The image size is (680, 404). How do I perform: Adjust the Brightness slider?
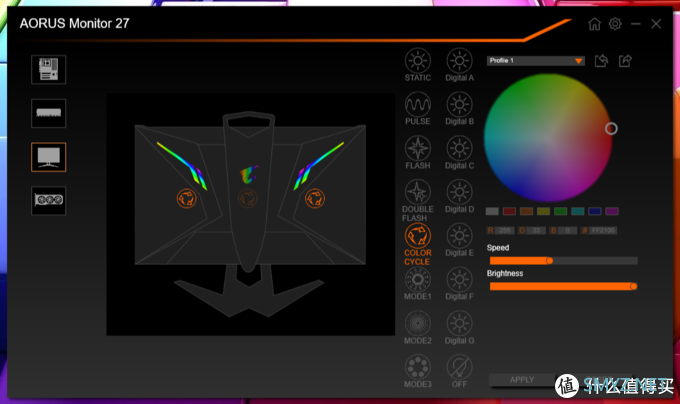click(x=563, y=286)
